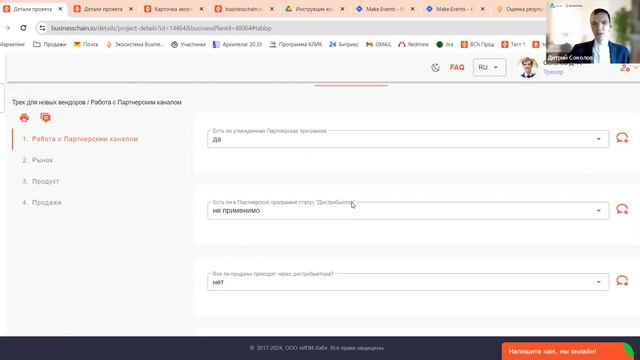The height and width of the screenshot is (360, 640).
Task: Open the Distributor status dropdown set to 'не применимо'
Action: coord(408,211)
